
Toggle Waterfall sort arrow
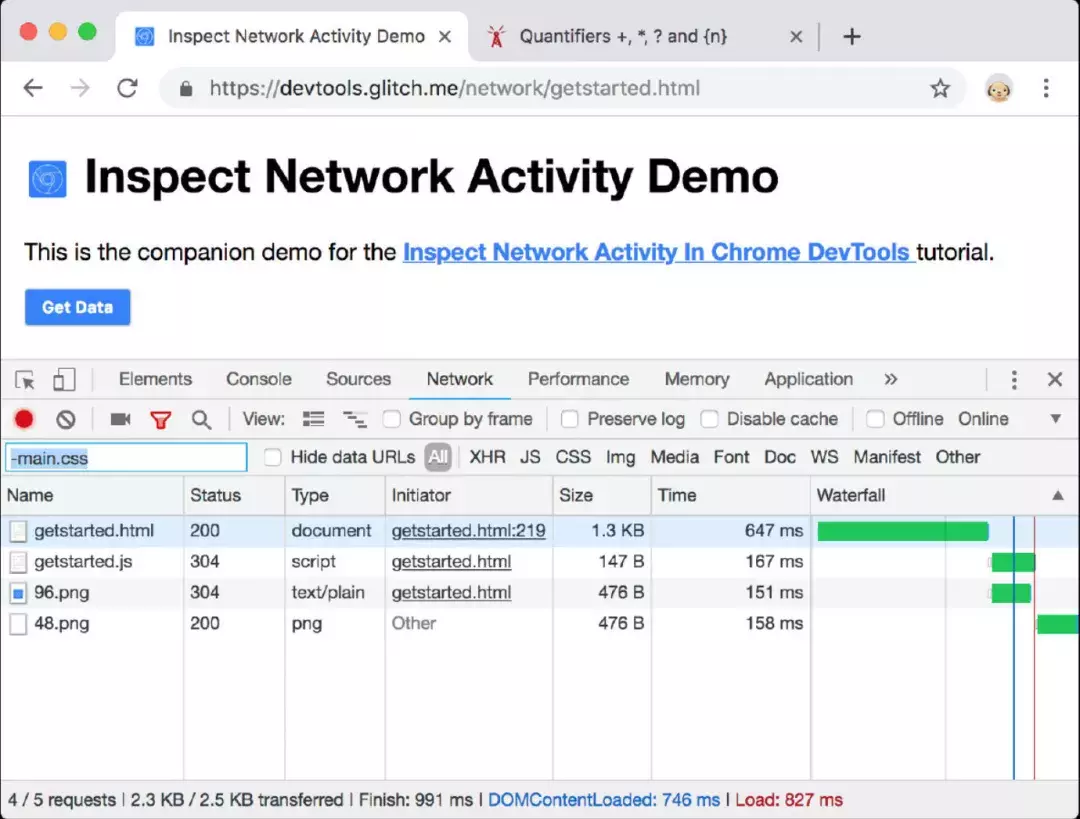click(x=1058, y=495)
